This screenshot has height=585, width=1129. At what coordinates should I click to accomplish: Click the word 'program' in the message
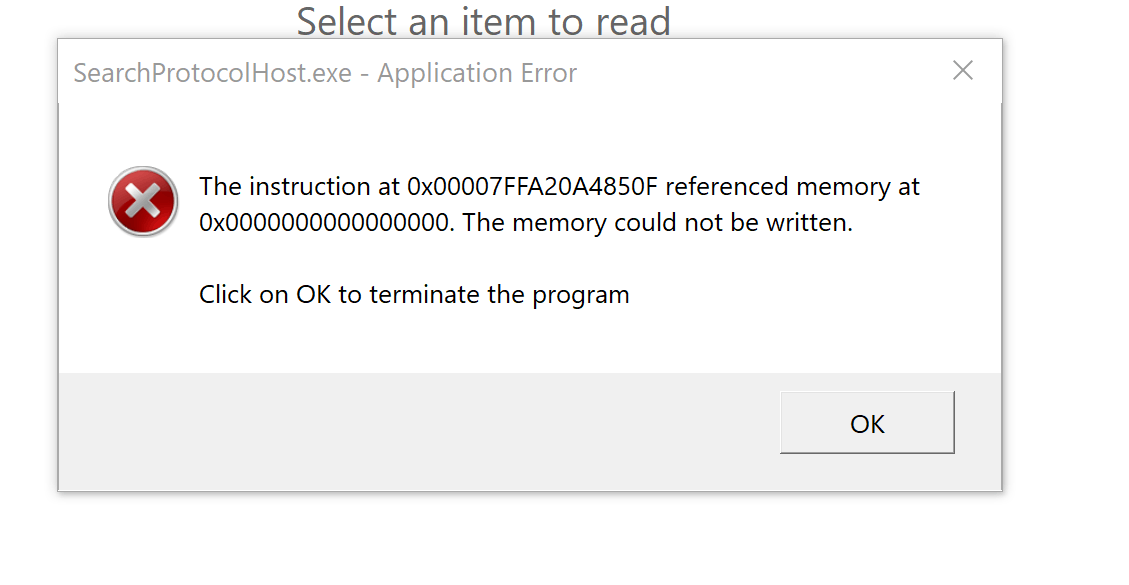(x=581, y=296)
